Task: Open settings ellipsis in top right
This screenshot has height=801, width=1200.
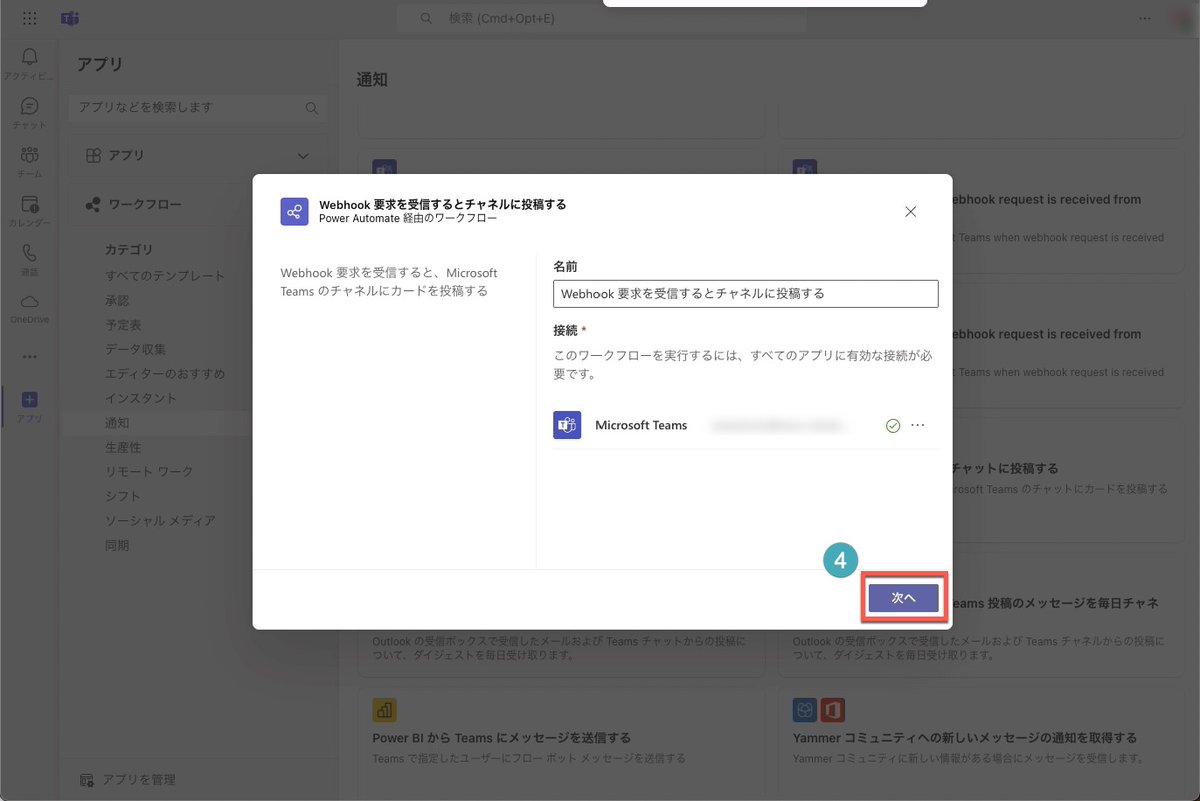Action: point(1145,18)
